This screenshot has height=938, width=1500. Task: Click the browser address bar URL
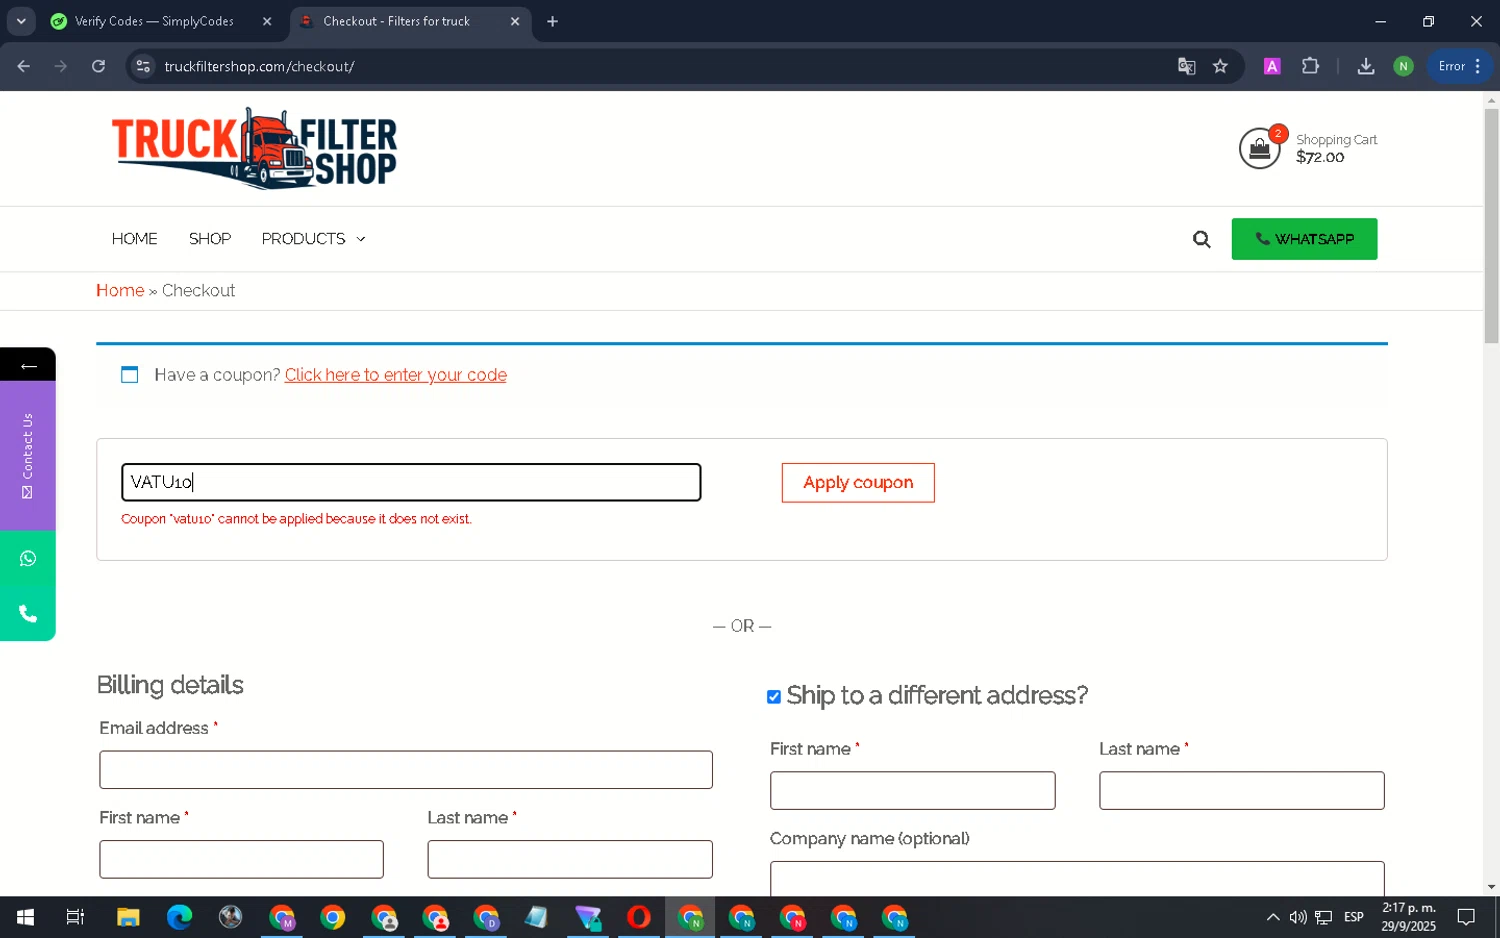pyautogui.click(x=259, y=66)
